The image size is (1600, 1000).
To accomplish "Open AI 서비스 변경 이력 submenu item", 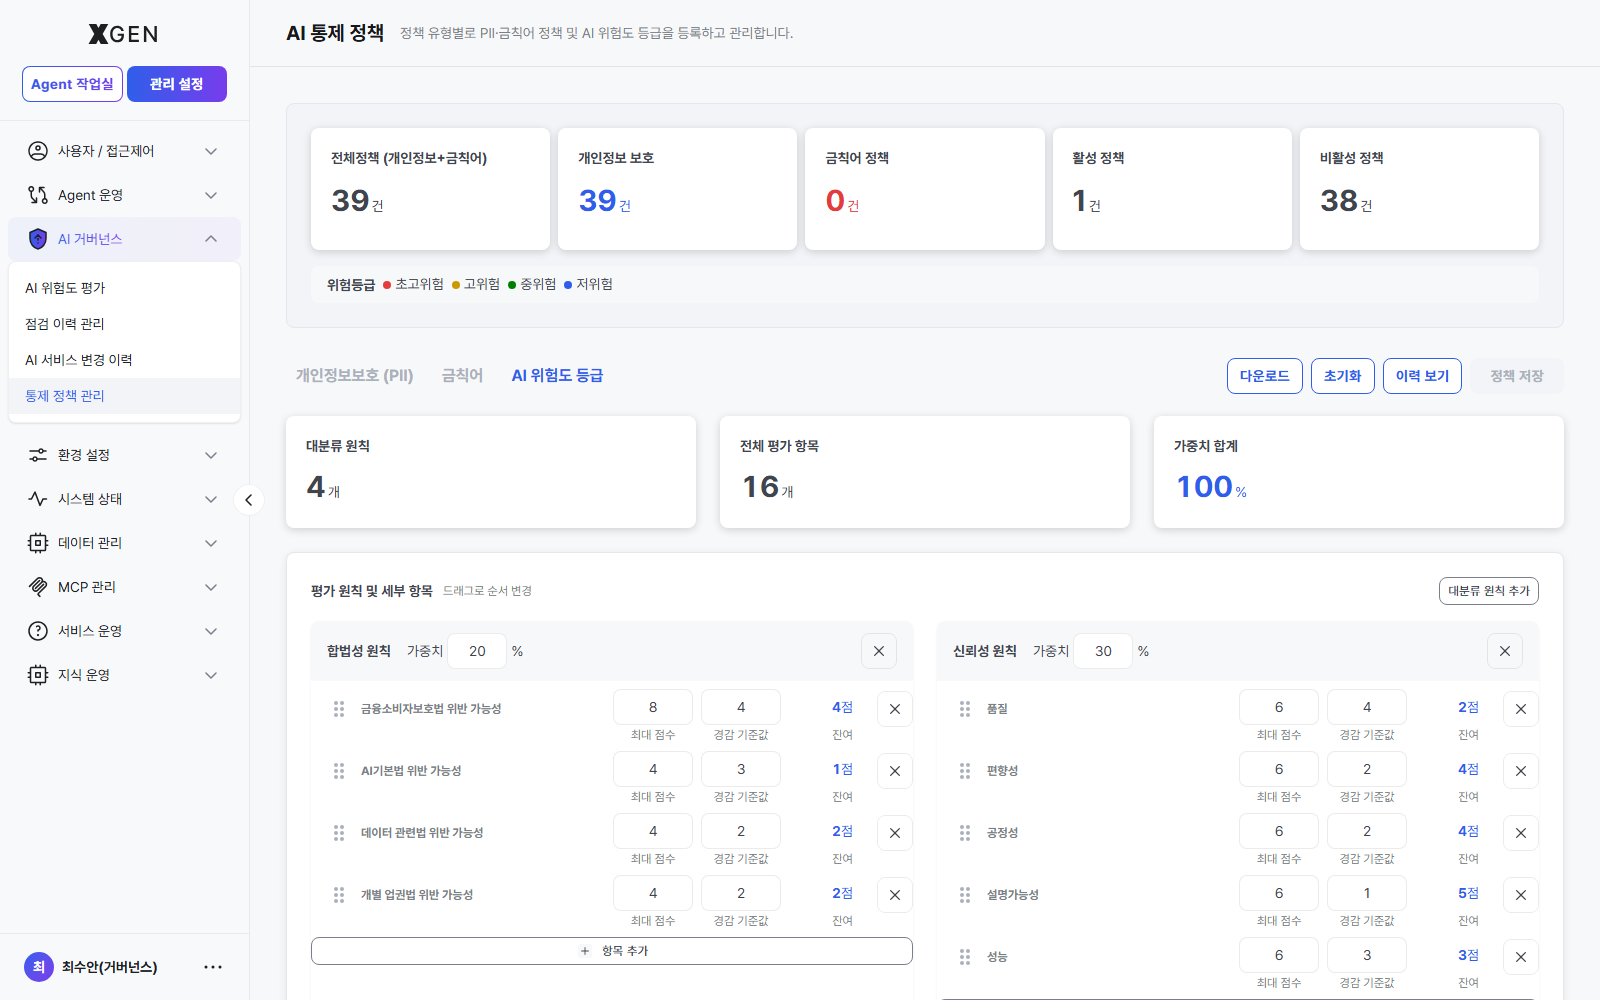I will point(124,360).
